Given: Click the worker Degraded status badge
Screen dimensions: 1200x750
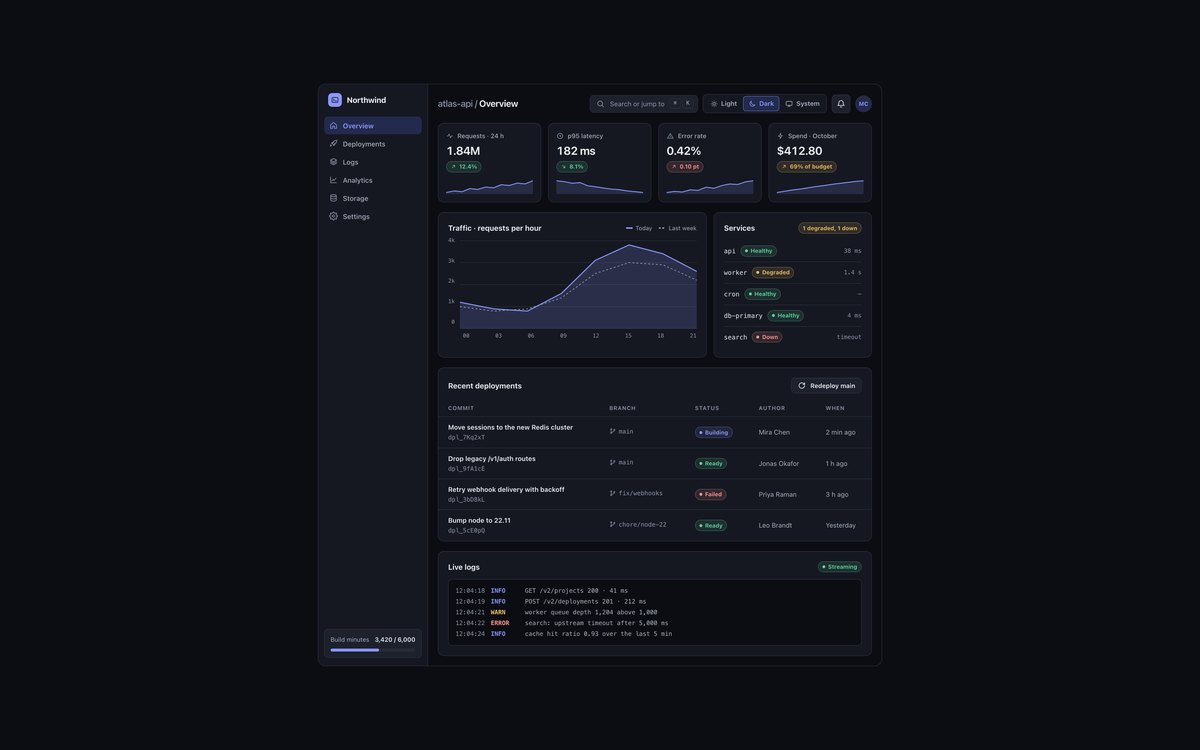Looking at the screenshot, I should click(773, 272).
